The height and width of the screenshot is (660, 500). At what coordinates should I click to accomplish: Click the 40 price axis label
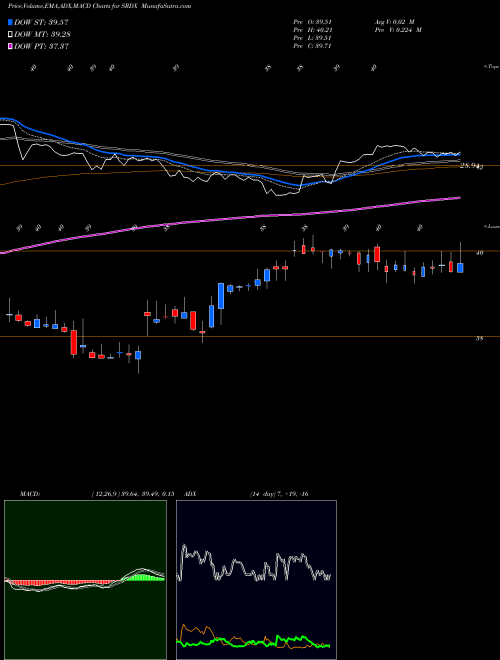click(479, 253)
